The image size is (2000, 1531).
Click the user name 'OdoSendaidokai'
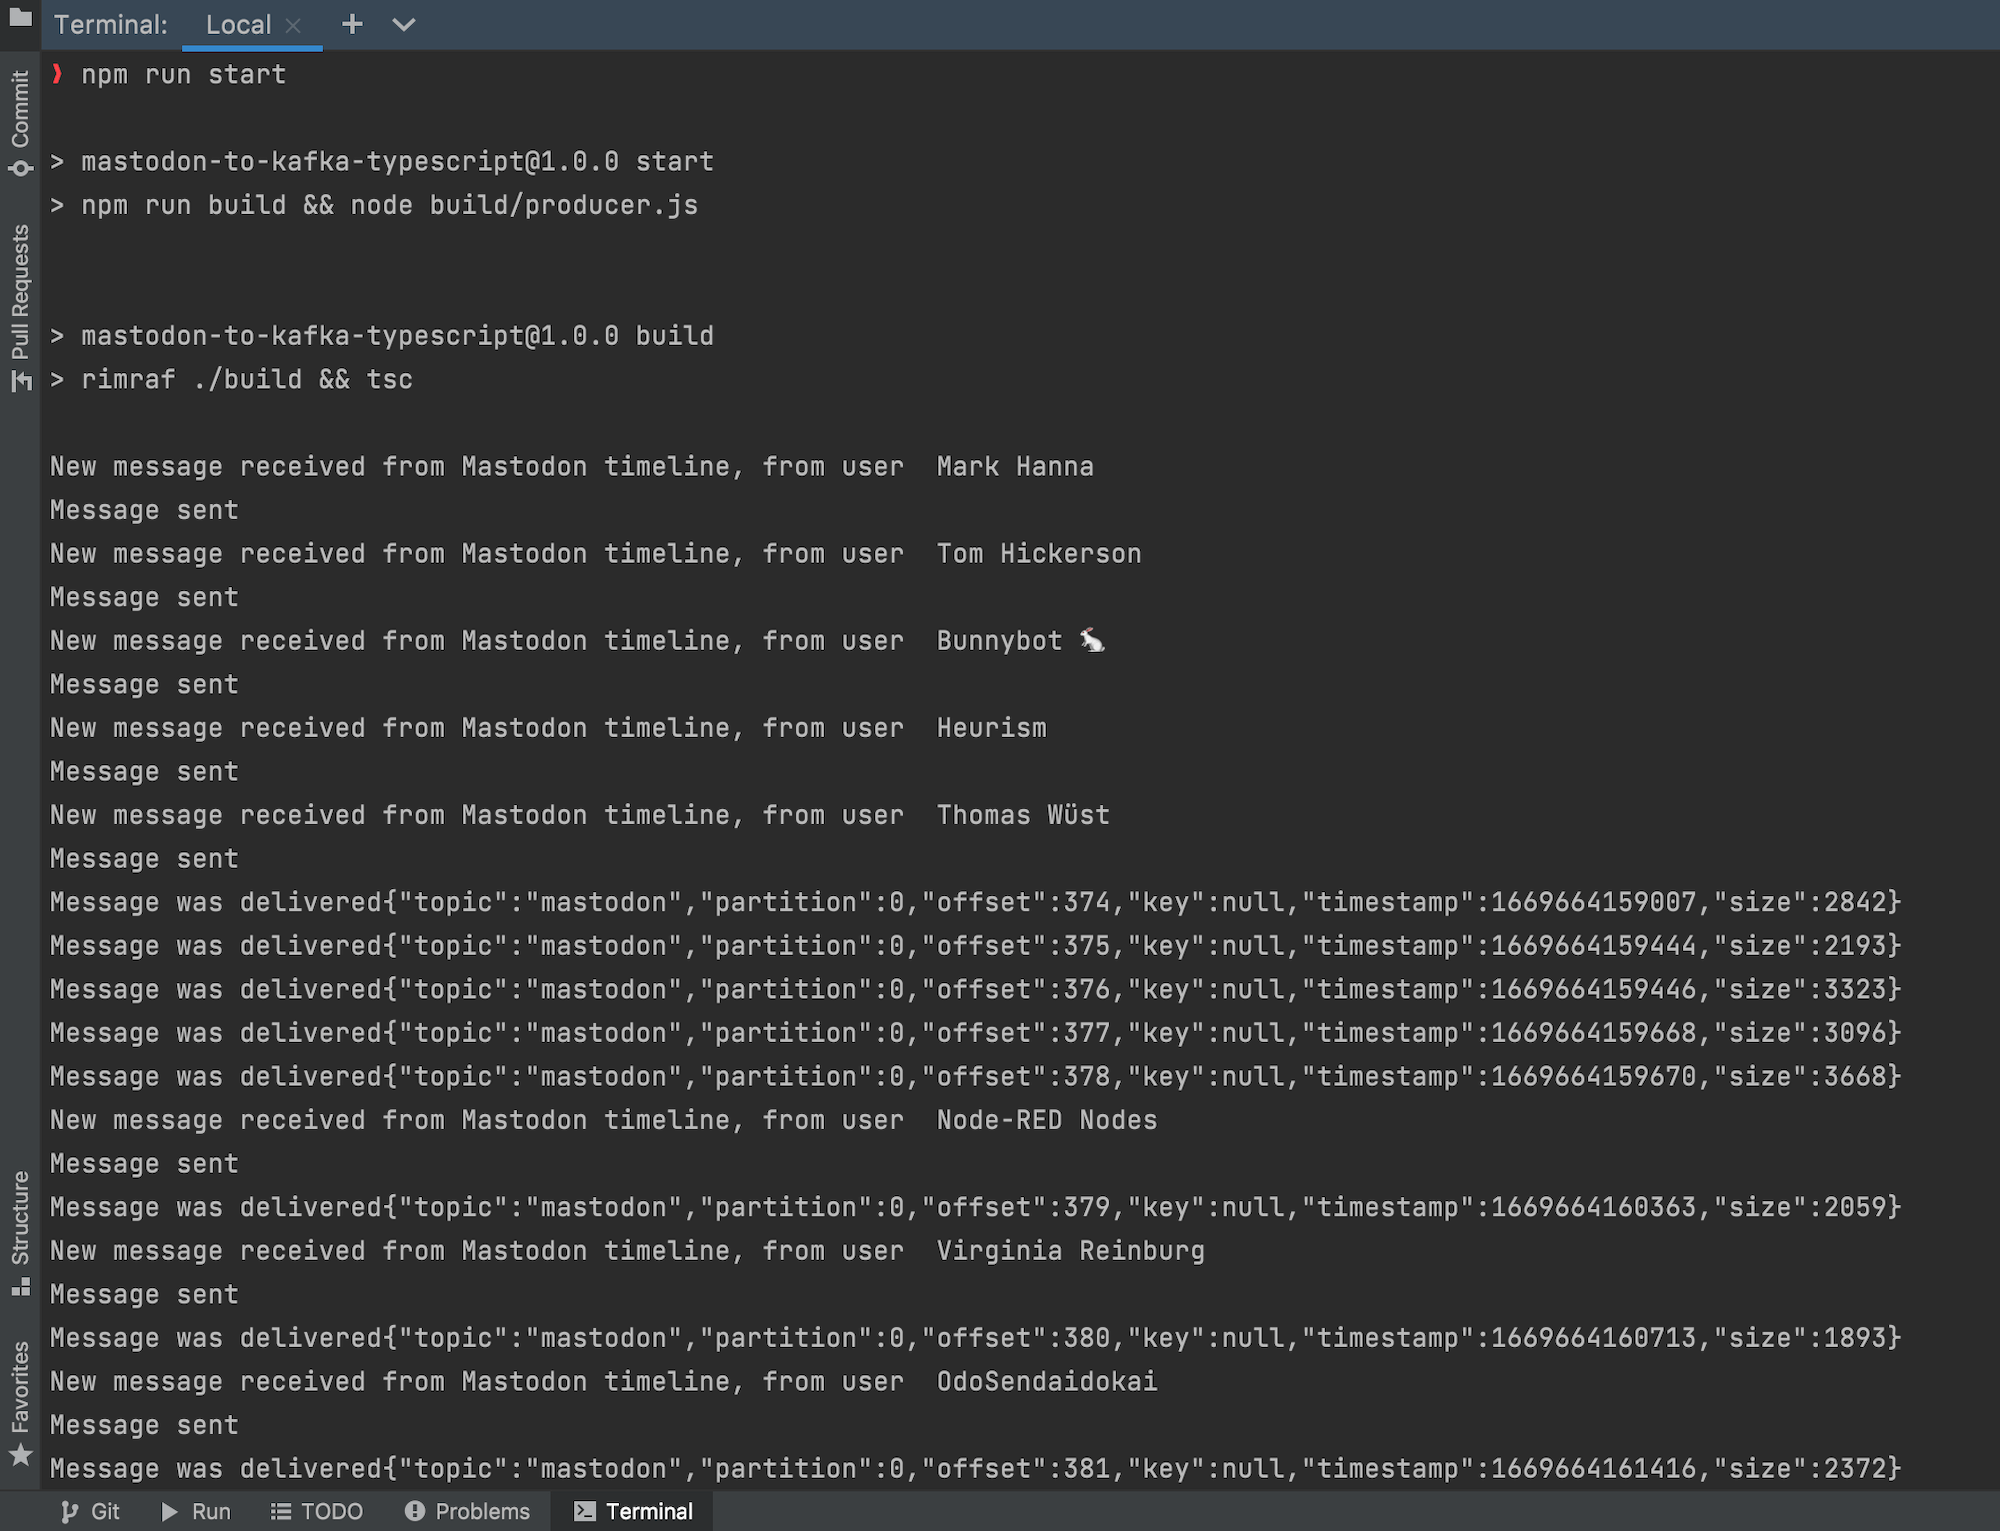point(1047,1381)
